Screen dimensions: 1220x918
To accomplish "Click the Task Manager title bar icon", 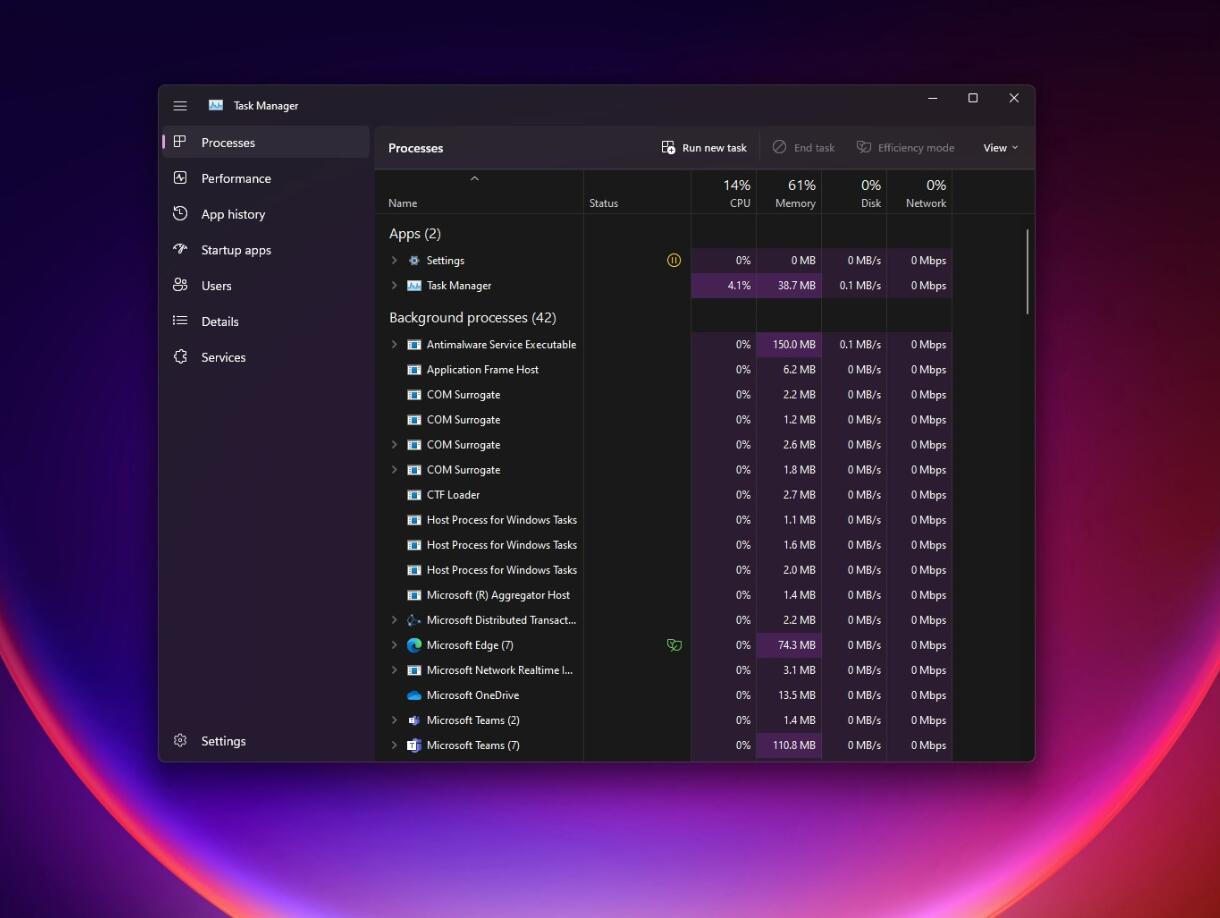I will (x=216, y=105).
